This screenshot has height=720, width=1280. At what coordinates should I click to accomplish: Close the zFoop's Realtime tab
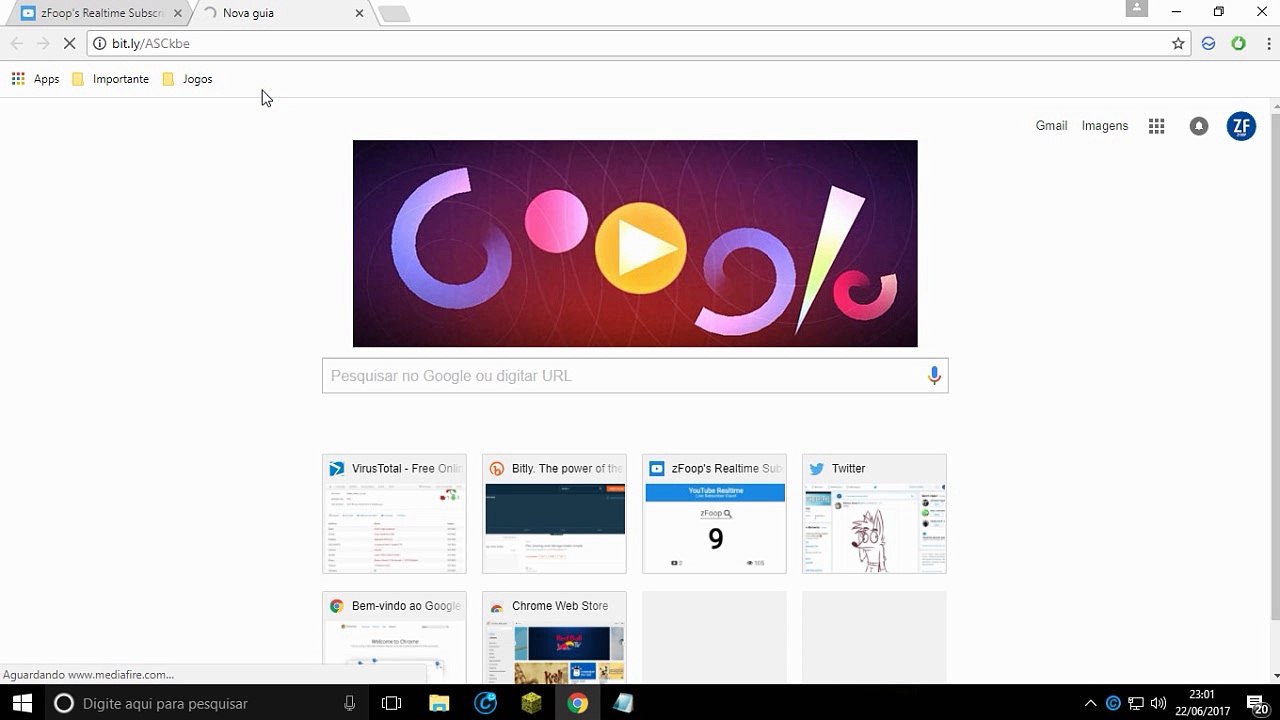[178, 13]
